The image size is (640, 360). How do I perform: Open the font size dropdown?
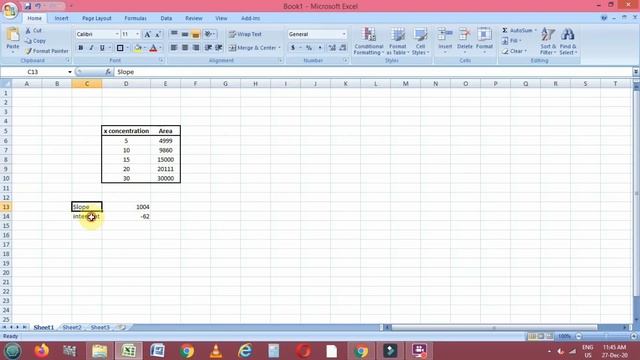138,34
